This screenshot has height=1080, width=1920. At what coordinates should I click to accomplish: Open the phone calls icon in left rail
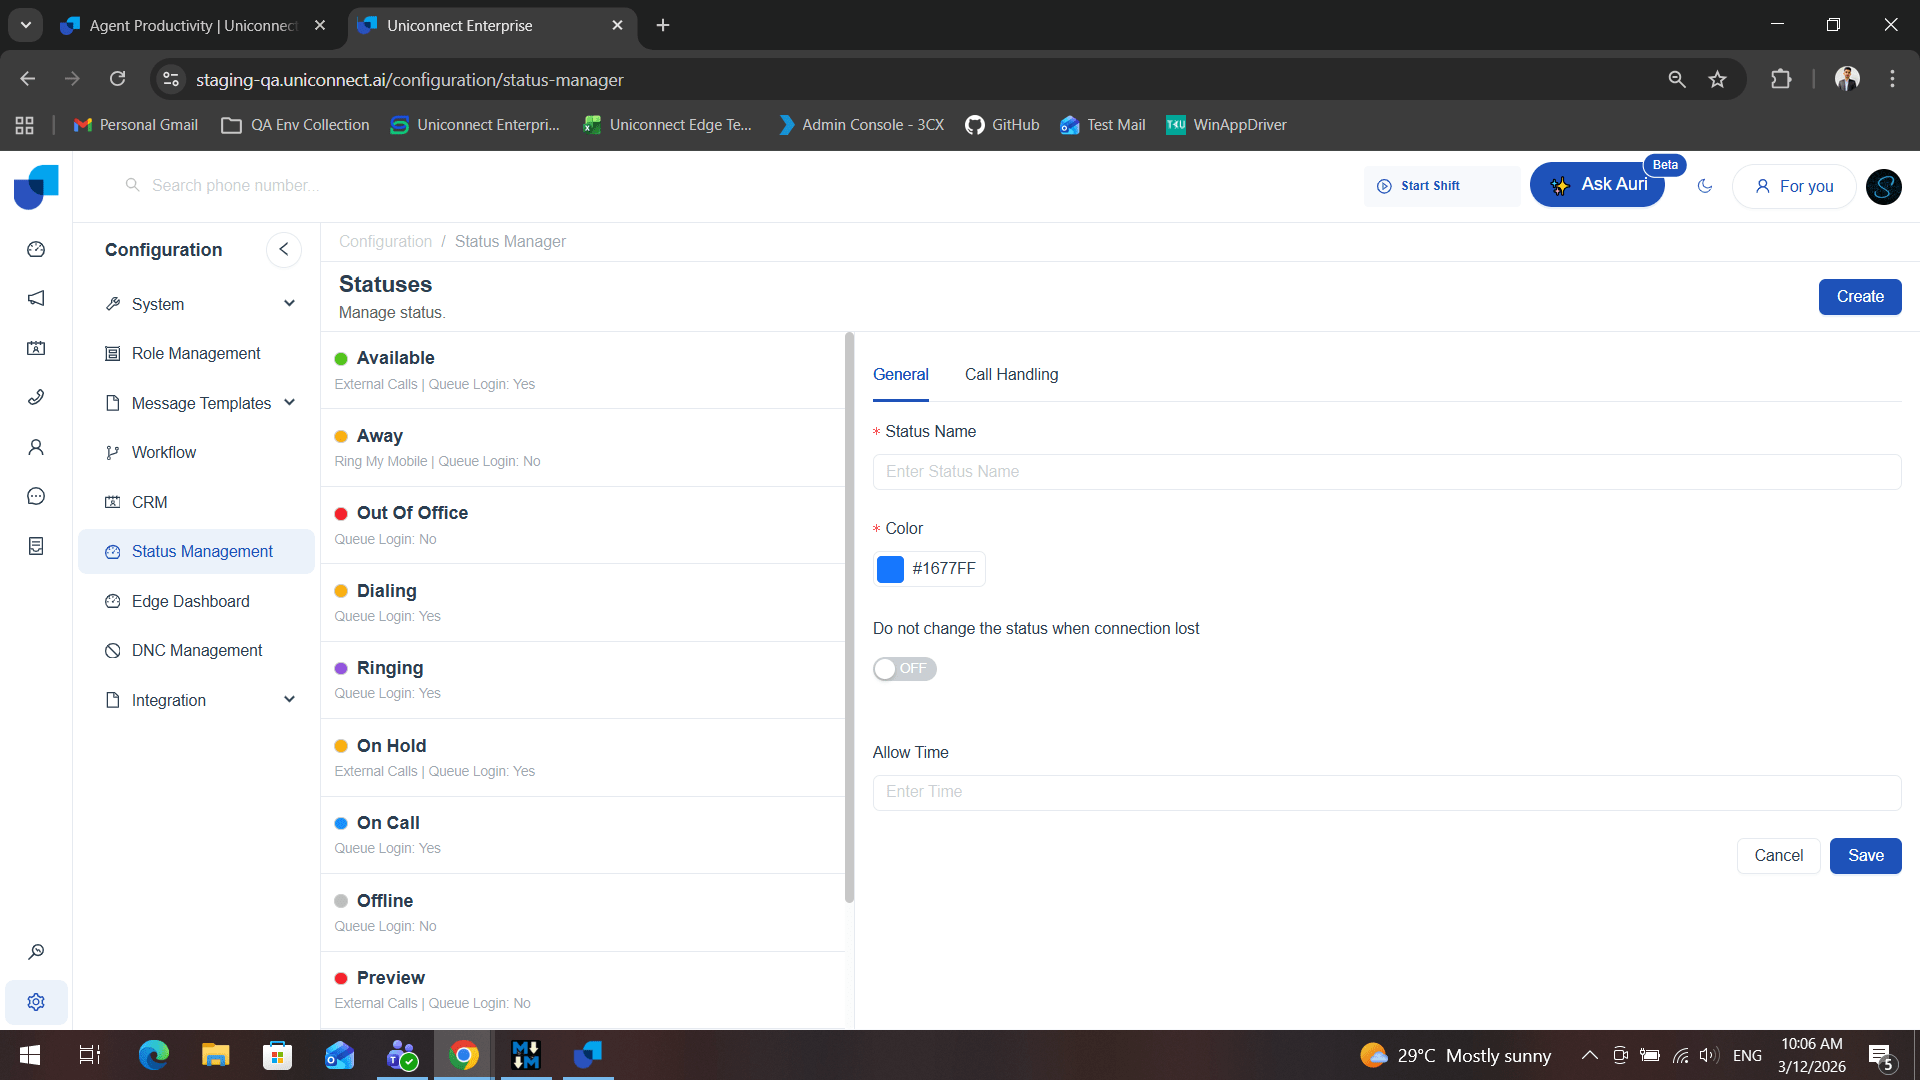tap(36, 398)
